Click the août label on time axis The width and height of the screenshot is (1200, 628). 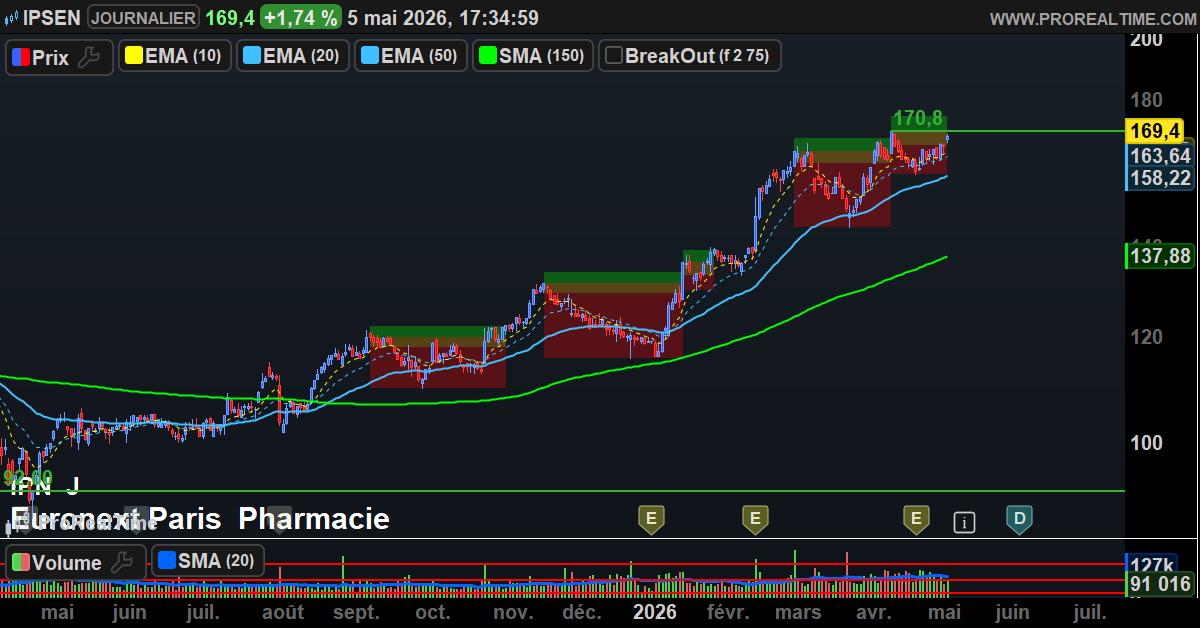click(x=283, y=612)
